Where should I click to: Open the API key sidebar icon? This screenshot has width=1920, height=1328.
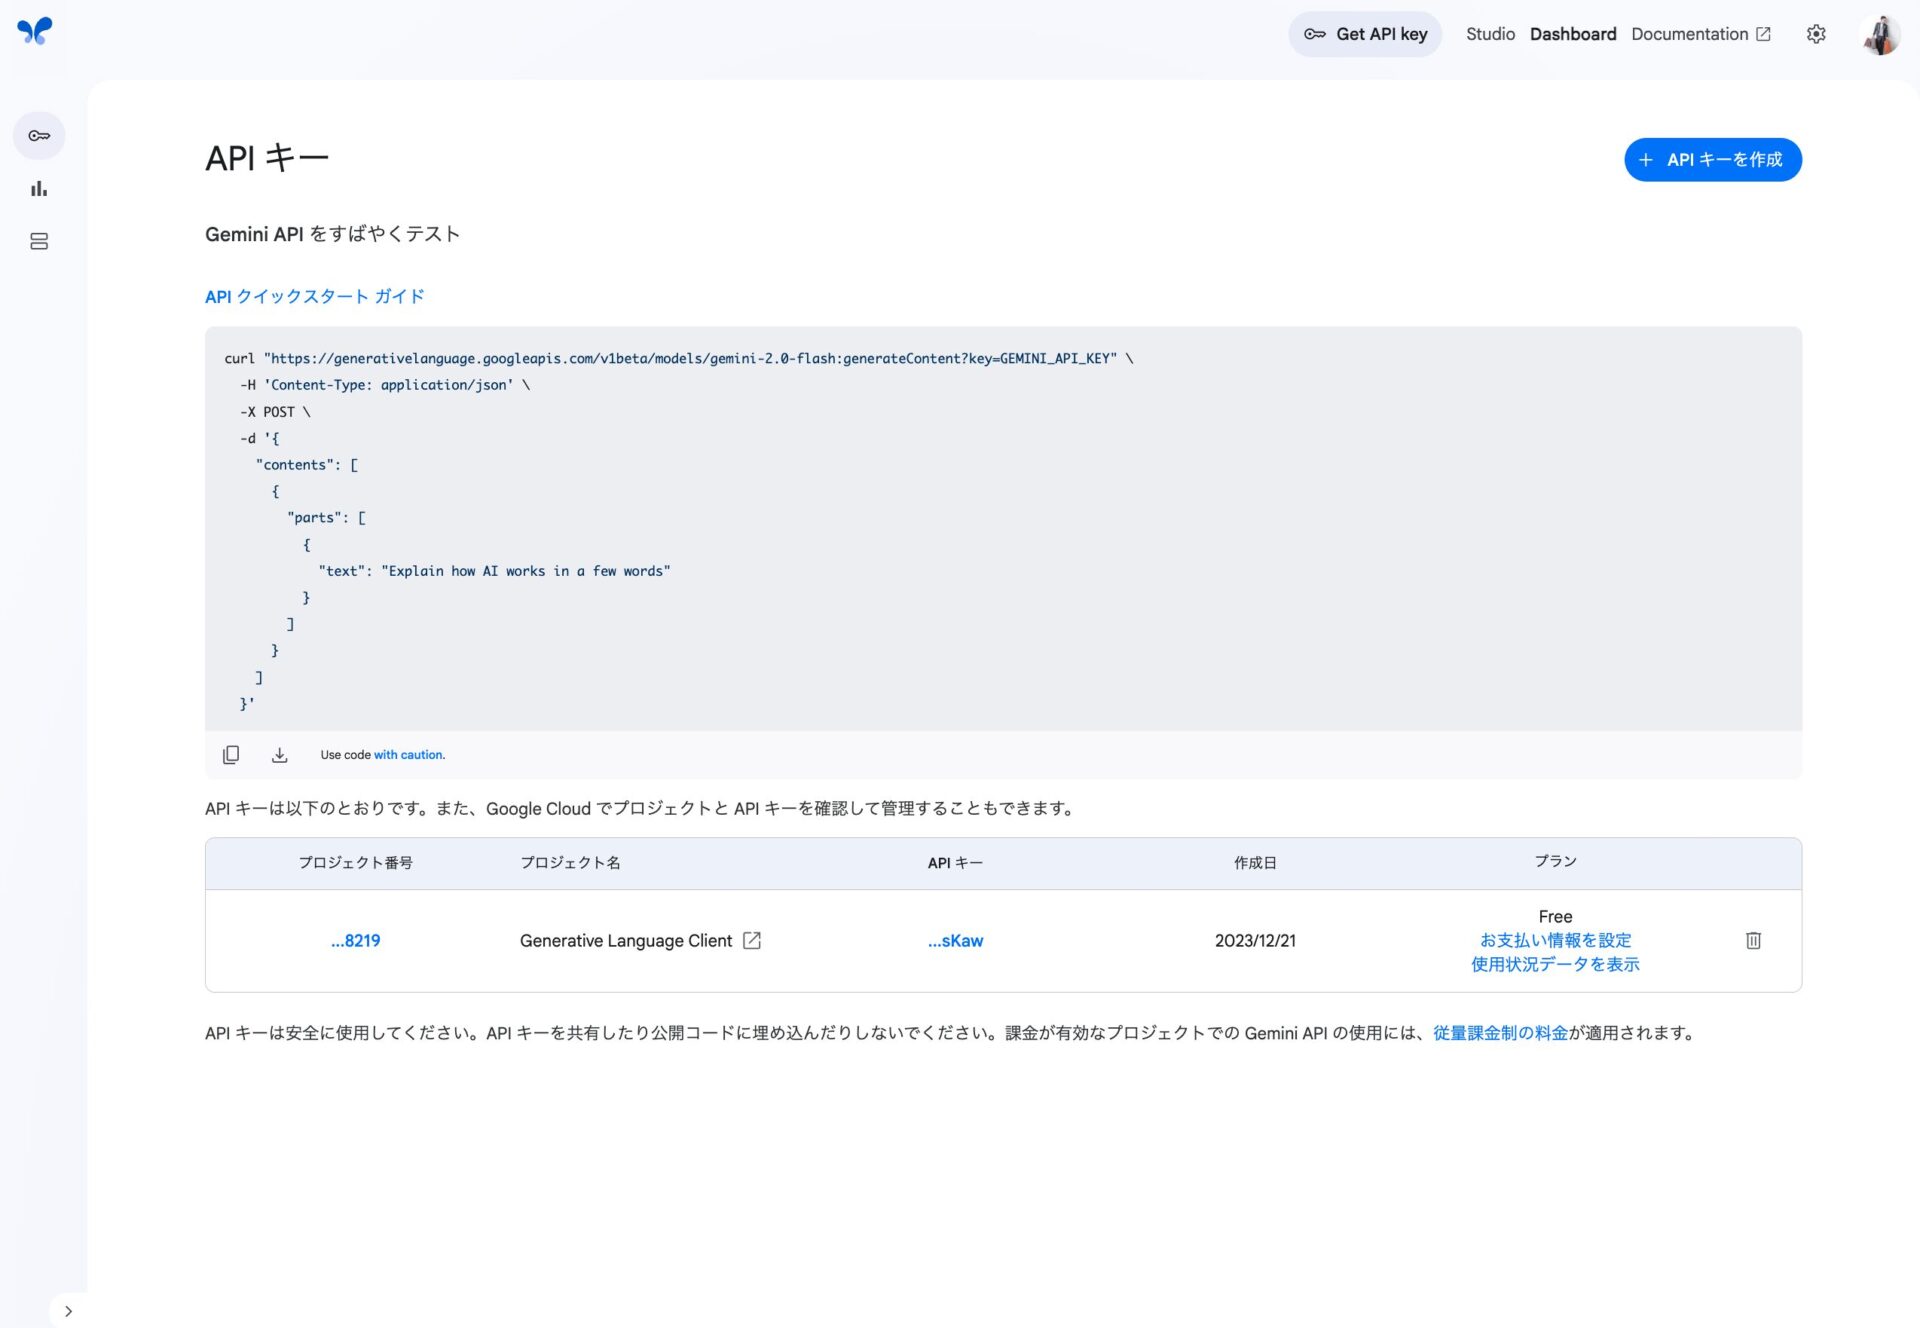(x=39, y=136)
